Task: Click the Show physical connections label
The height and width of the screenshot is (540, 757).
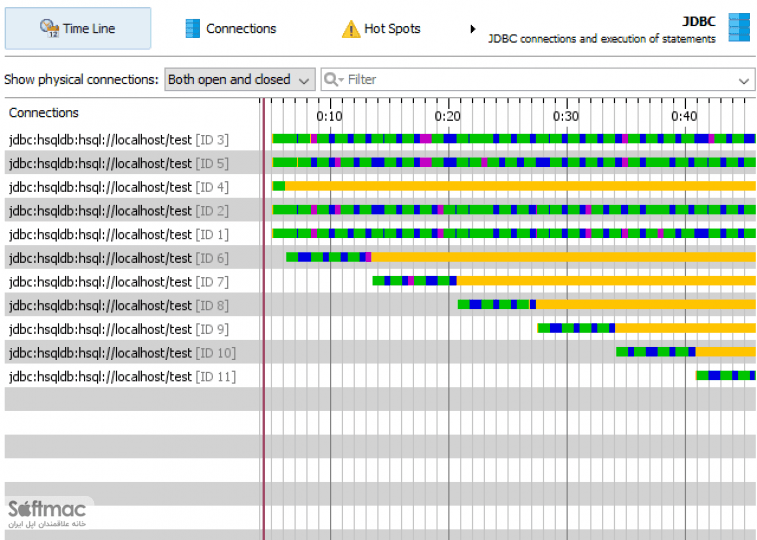Action: (x=81, y=79)
